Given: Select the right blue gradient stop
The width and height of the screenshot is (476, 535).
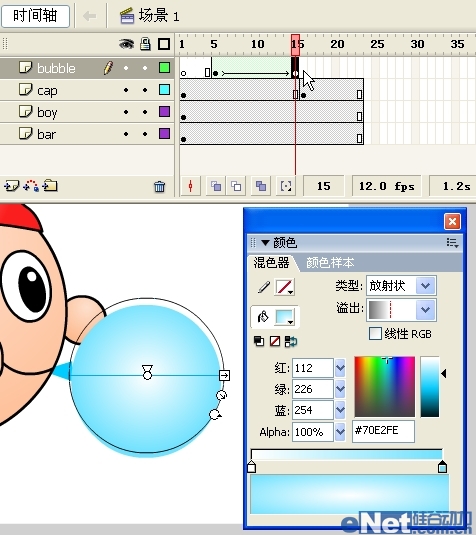Looking at the screenshot, I should point(443,466).
